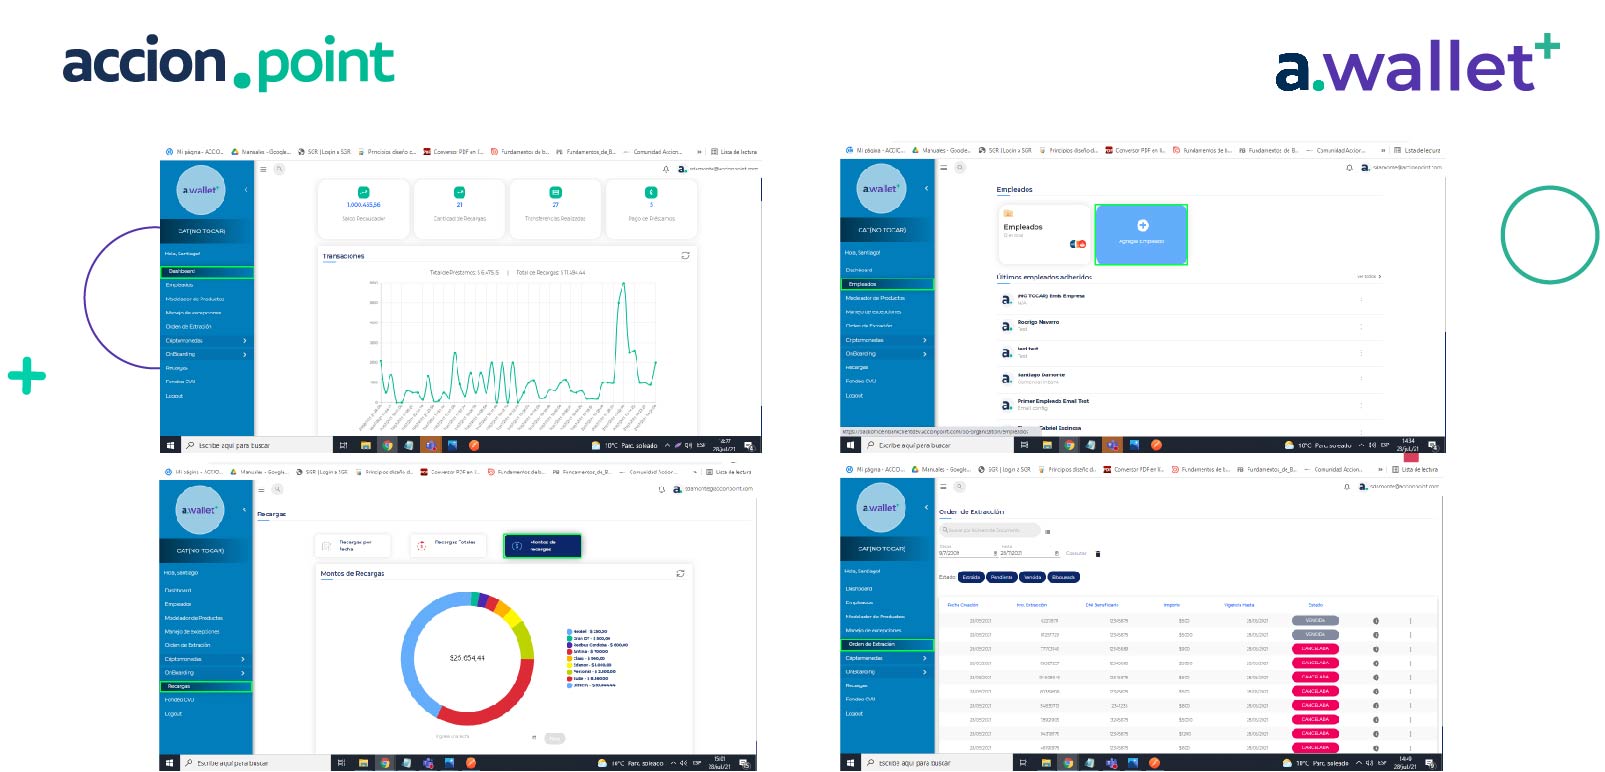
Task: Open the options menu for Rodrigo Navarro
Action: (1361, 326)
